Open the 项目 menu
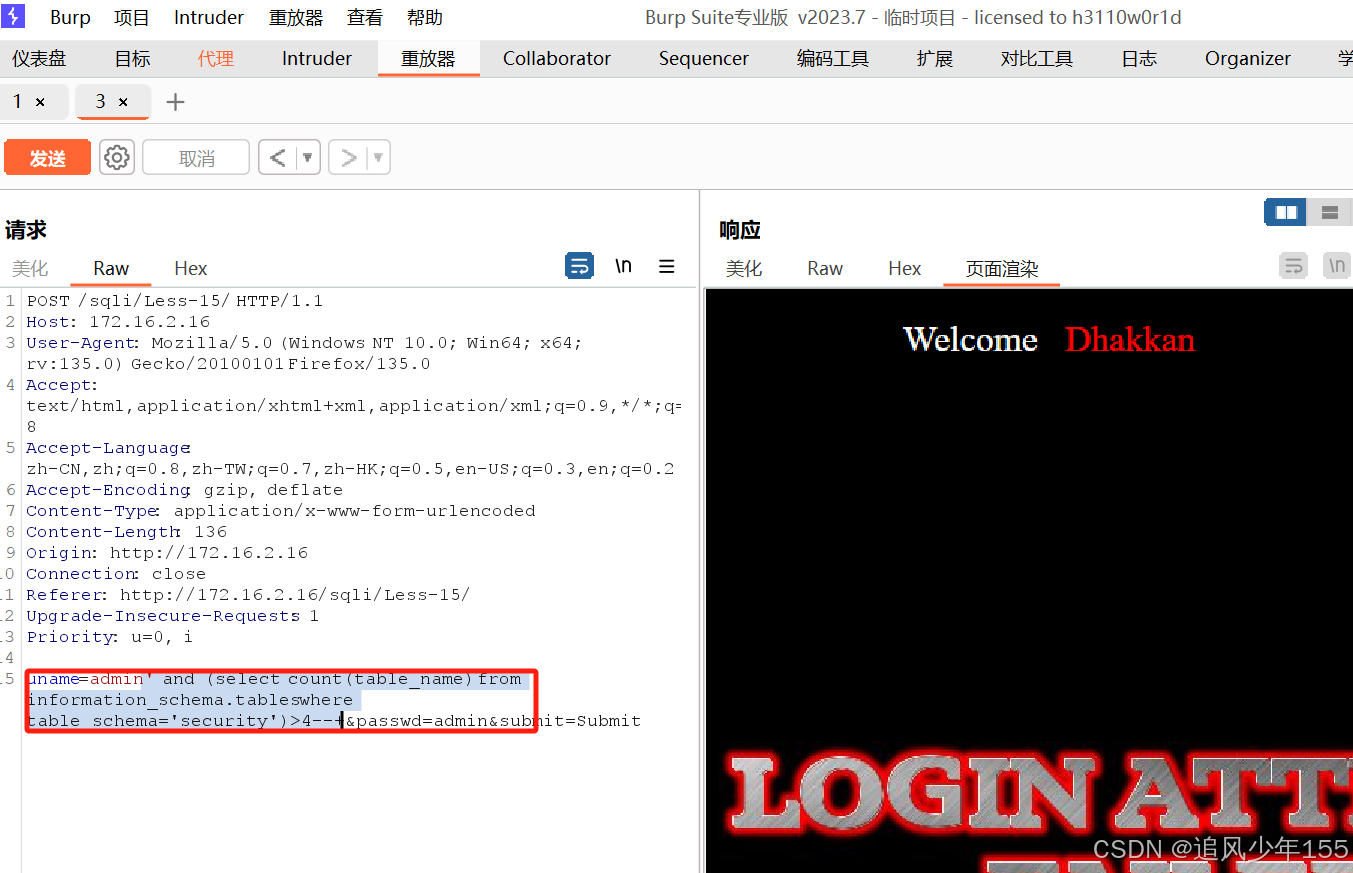 132,17
